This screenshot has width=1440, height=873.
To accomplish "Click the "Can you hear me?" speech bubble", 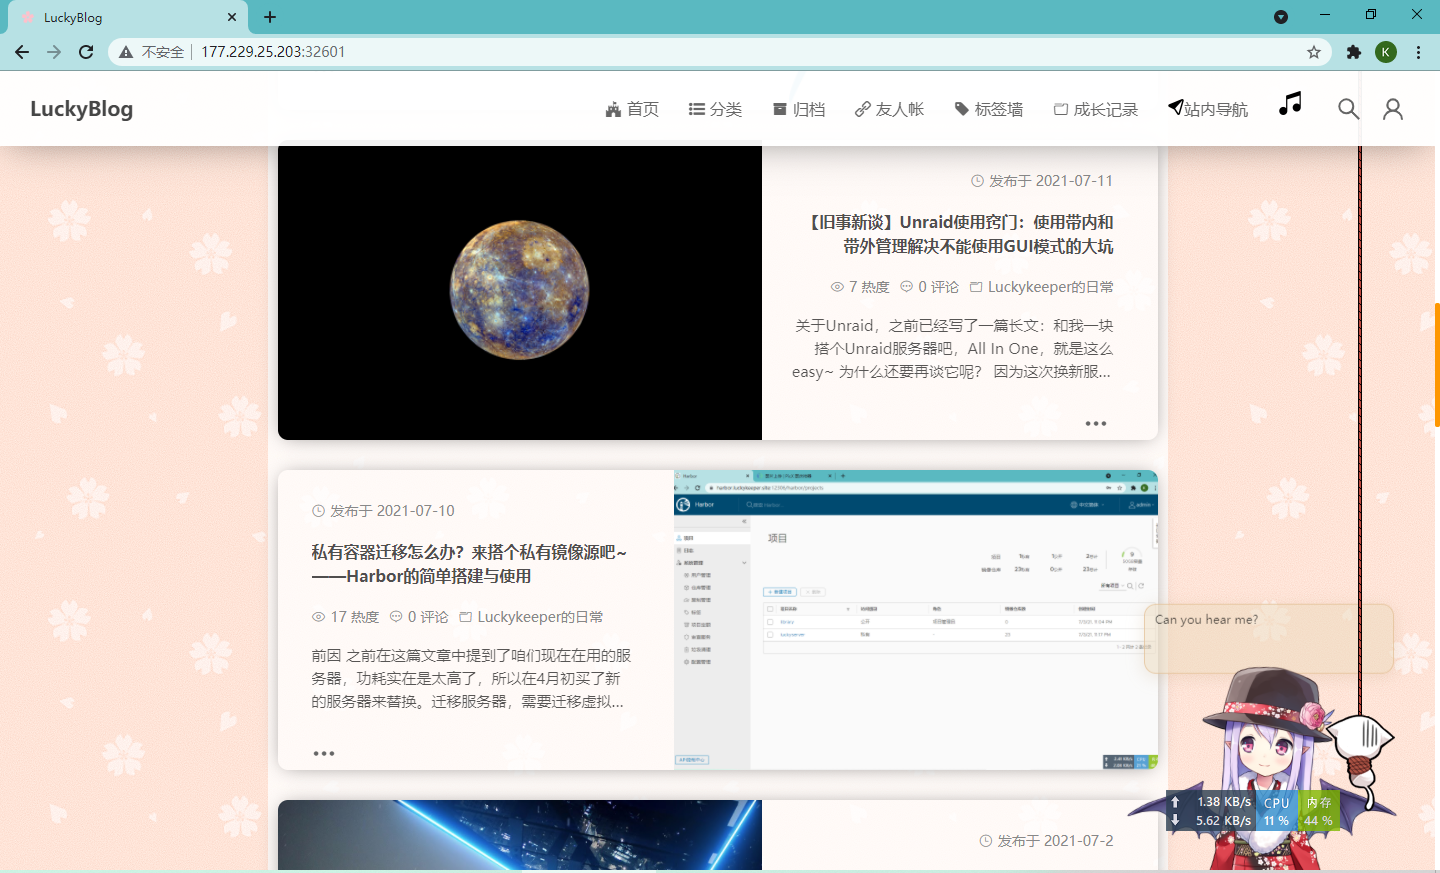I will click(x=1268, y=638).
